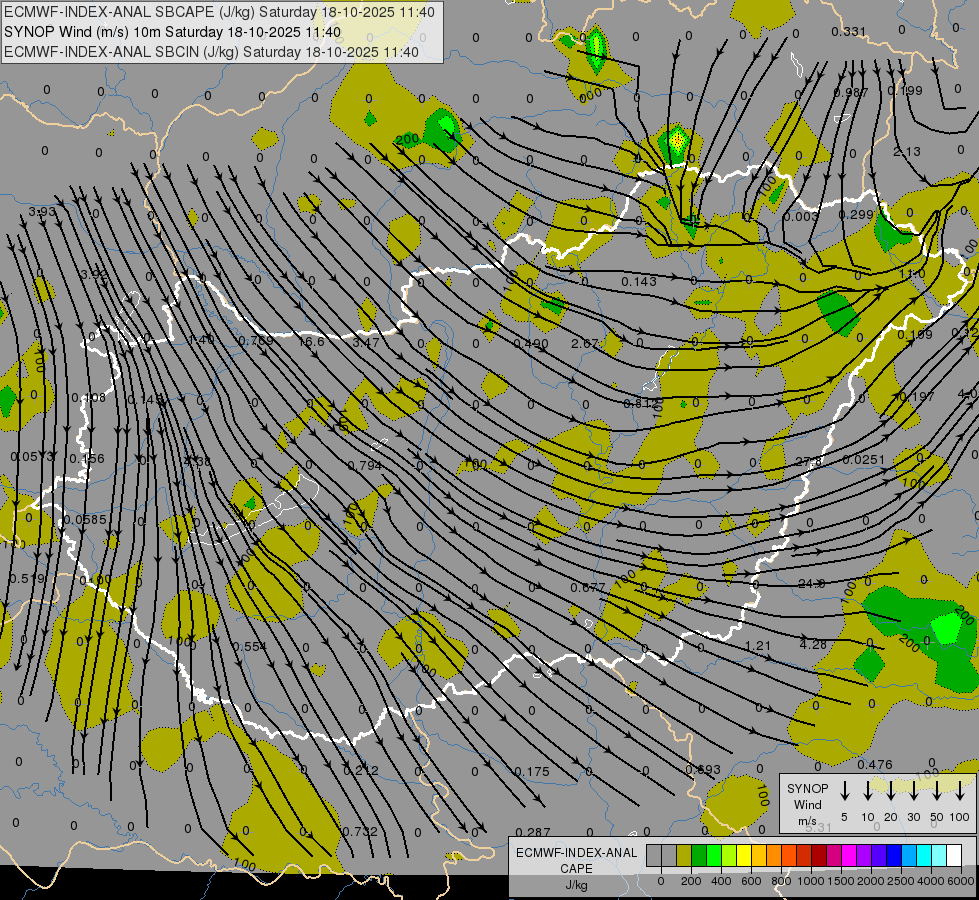Click the SYNOP Wind m/s legend label
Screen dimensions: 979x900
click(807, 805)
